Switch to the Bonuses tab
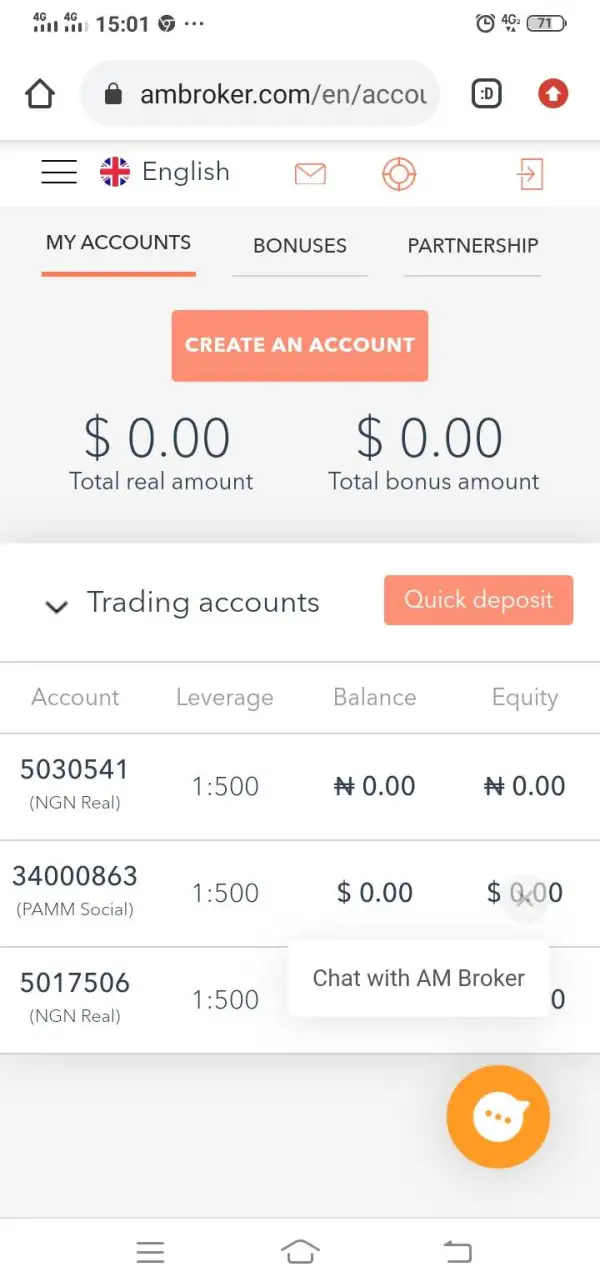The width and height of the screenshot is (600, 1287). coord(300,246)
